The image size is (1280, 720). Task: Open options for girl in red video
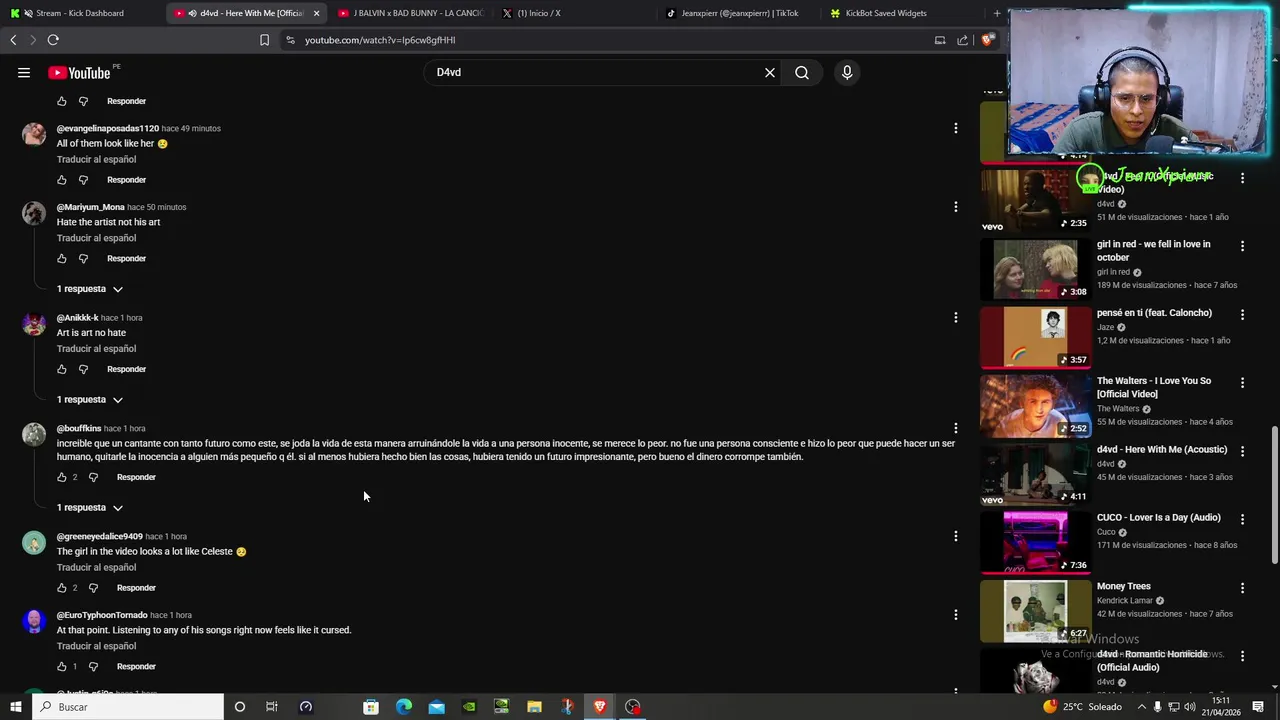point(1242,246)
